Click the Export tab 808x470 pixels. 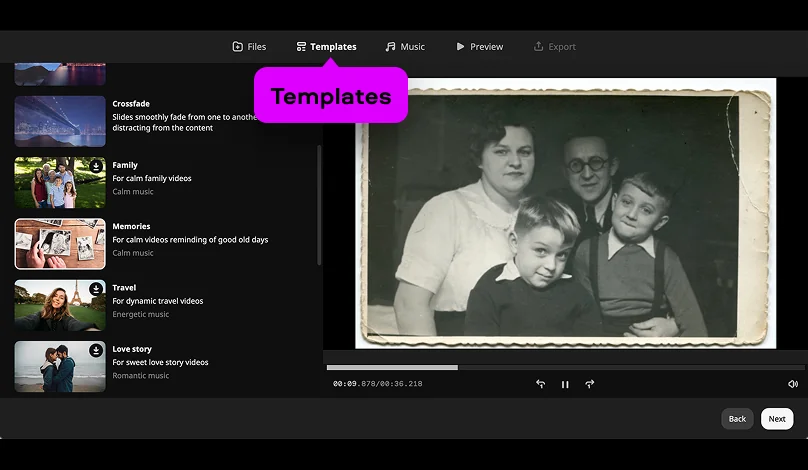(554, 47)
